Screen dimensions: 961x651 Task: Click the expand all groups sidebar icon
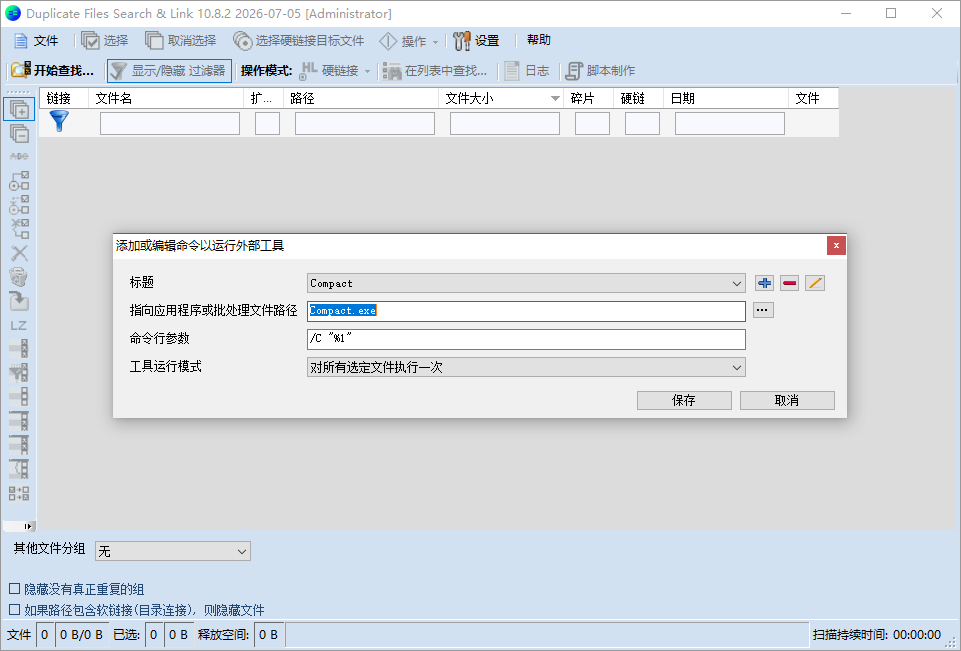pyautogui.click(x=19, y=110)
